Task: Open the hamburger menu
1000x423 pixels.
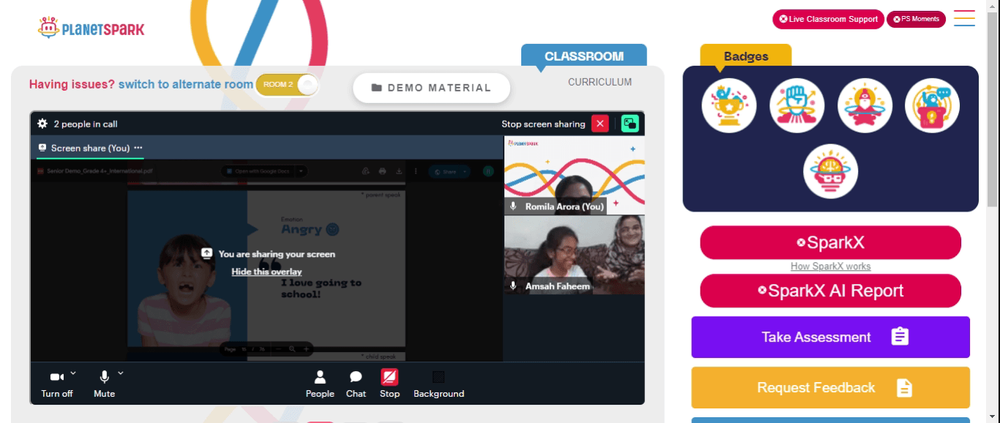Action: pyautogui.click(x=964, y=18)
